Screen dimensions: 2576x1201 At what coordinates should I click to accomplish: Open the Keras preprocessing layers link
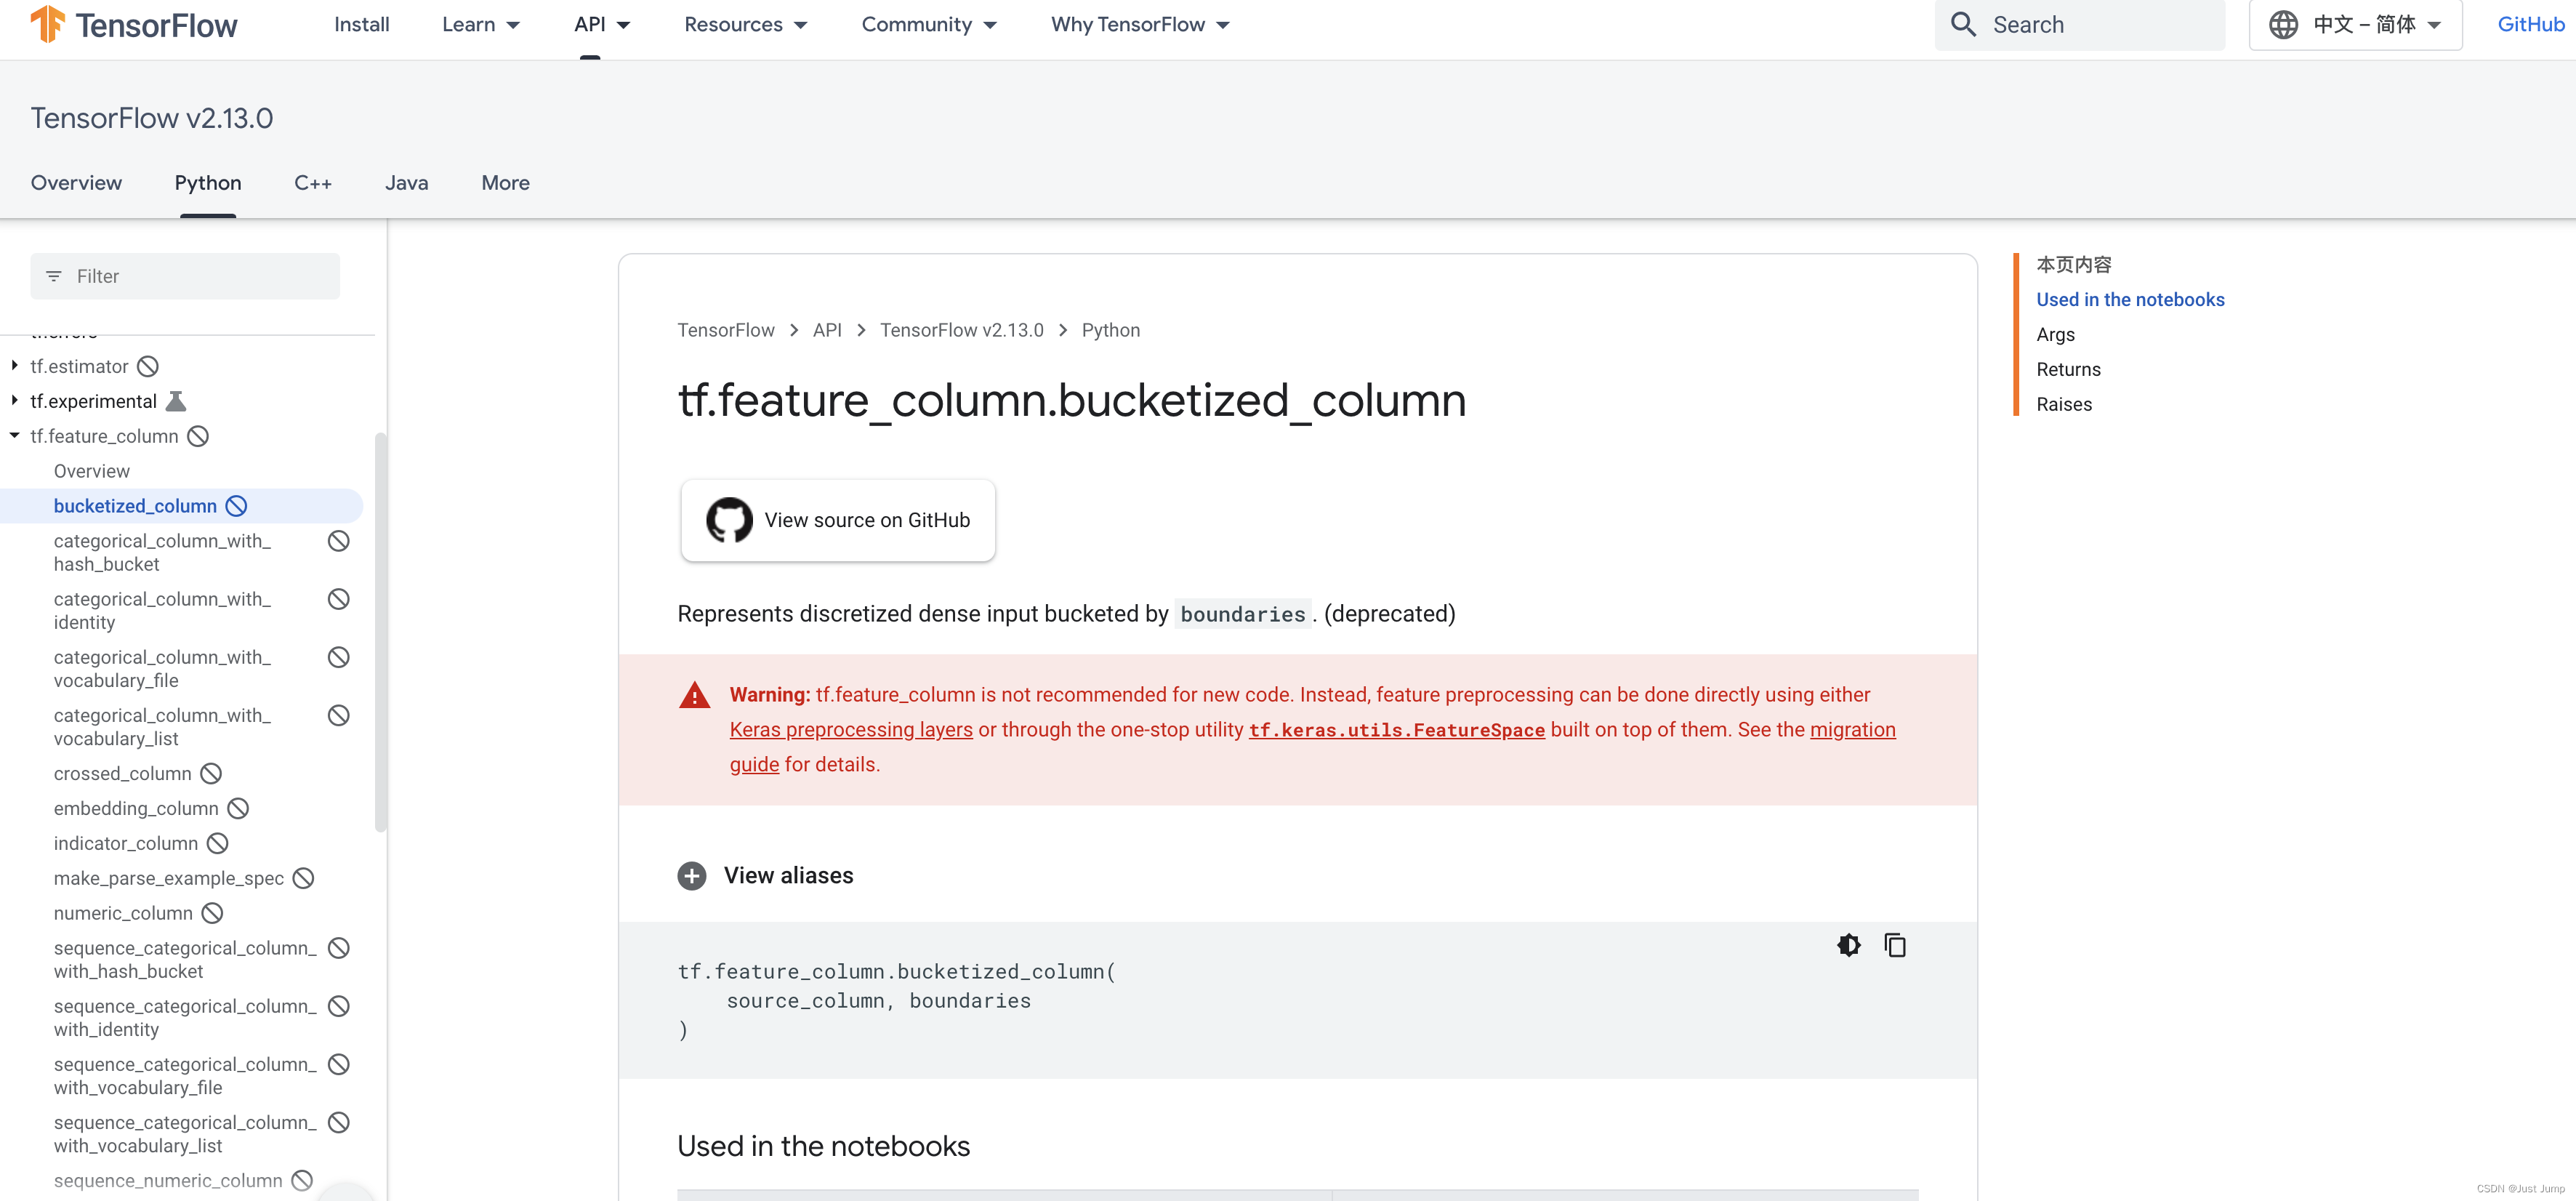point(850,729)
